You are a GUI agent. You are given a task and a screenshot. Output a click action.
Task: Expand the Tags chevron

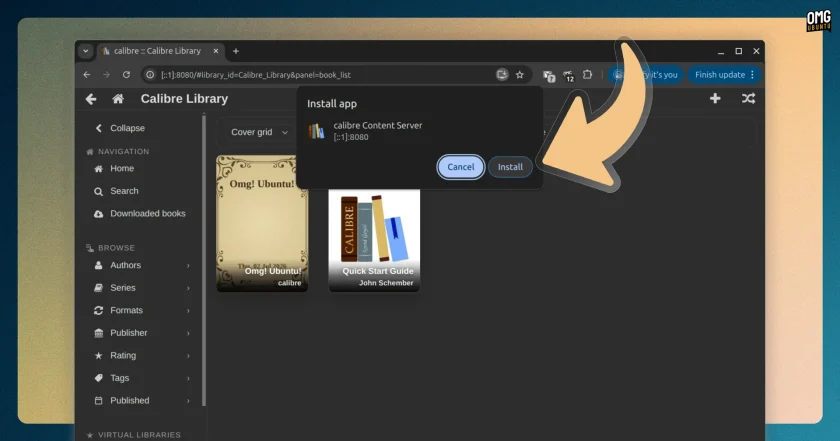pos(188,378)
